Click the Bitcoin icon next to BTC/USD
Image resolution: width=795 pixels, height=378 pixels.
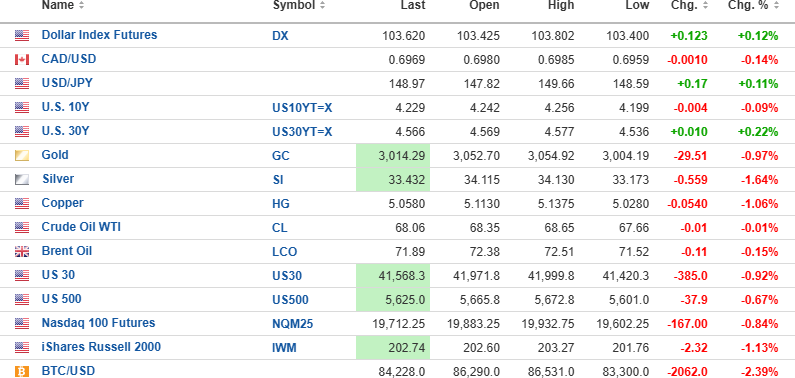(x=22, y=371)
